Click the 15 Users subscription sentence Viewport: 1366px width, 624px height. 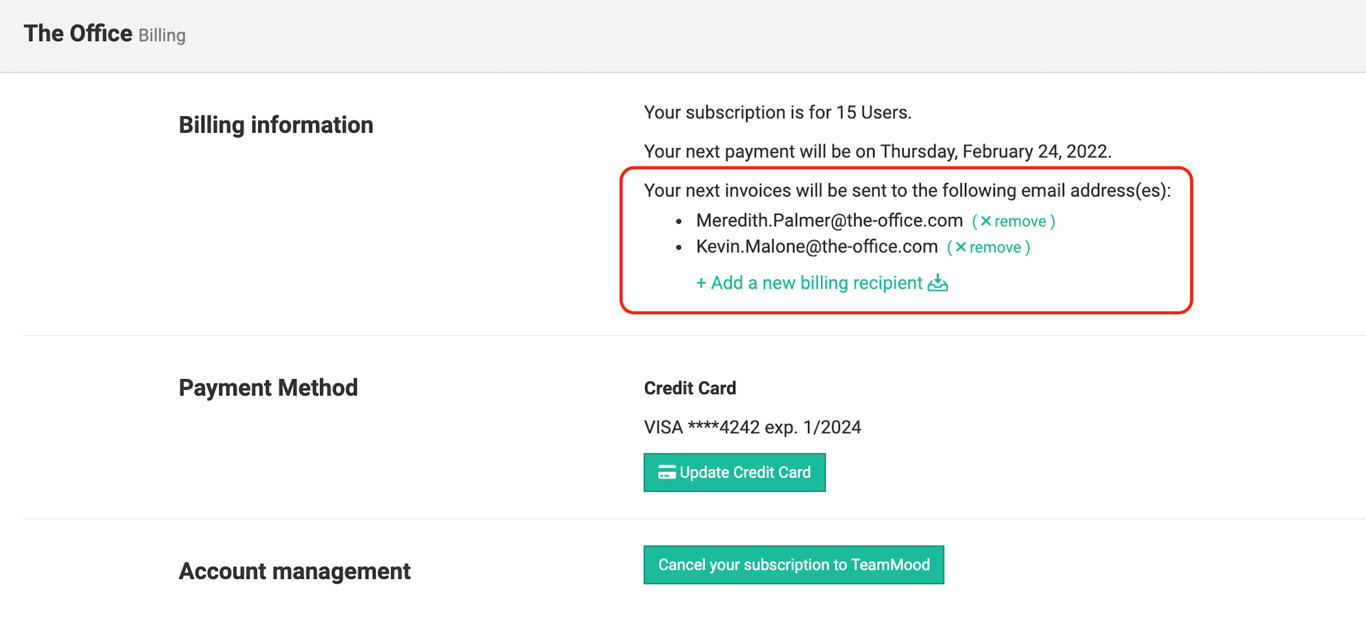coord(777,112)
